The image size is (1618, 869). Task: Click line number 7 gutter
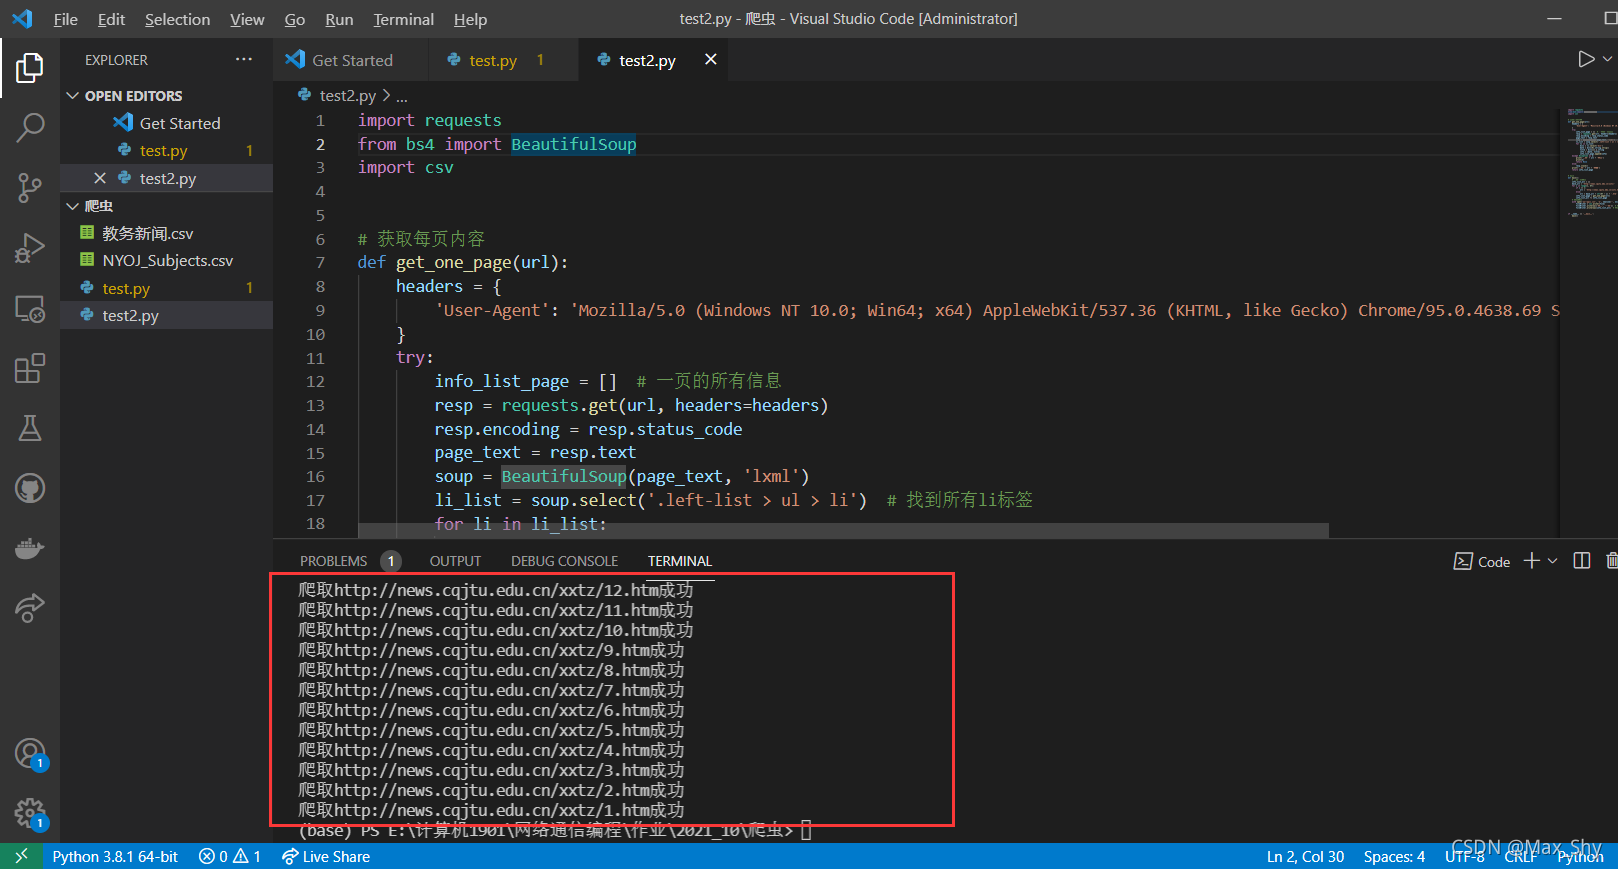point(320,262)
